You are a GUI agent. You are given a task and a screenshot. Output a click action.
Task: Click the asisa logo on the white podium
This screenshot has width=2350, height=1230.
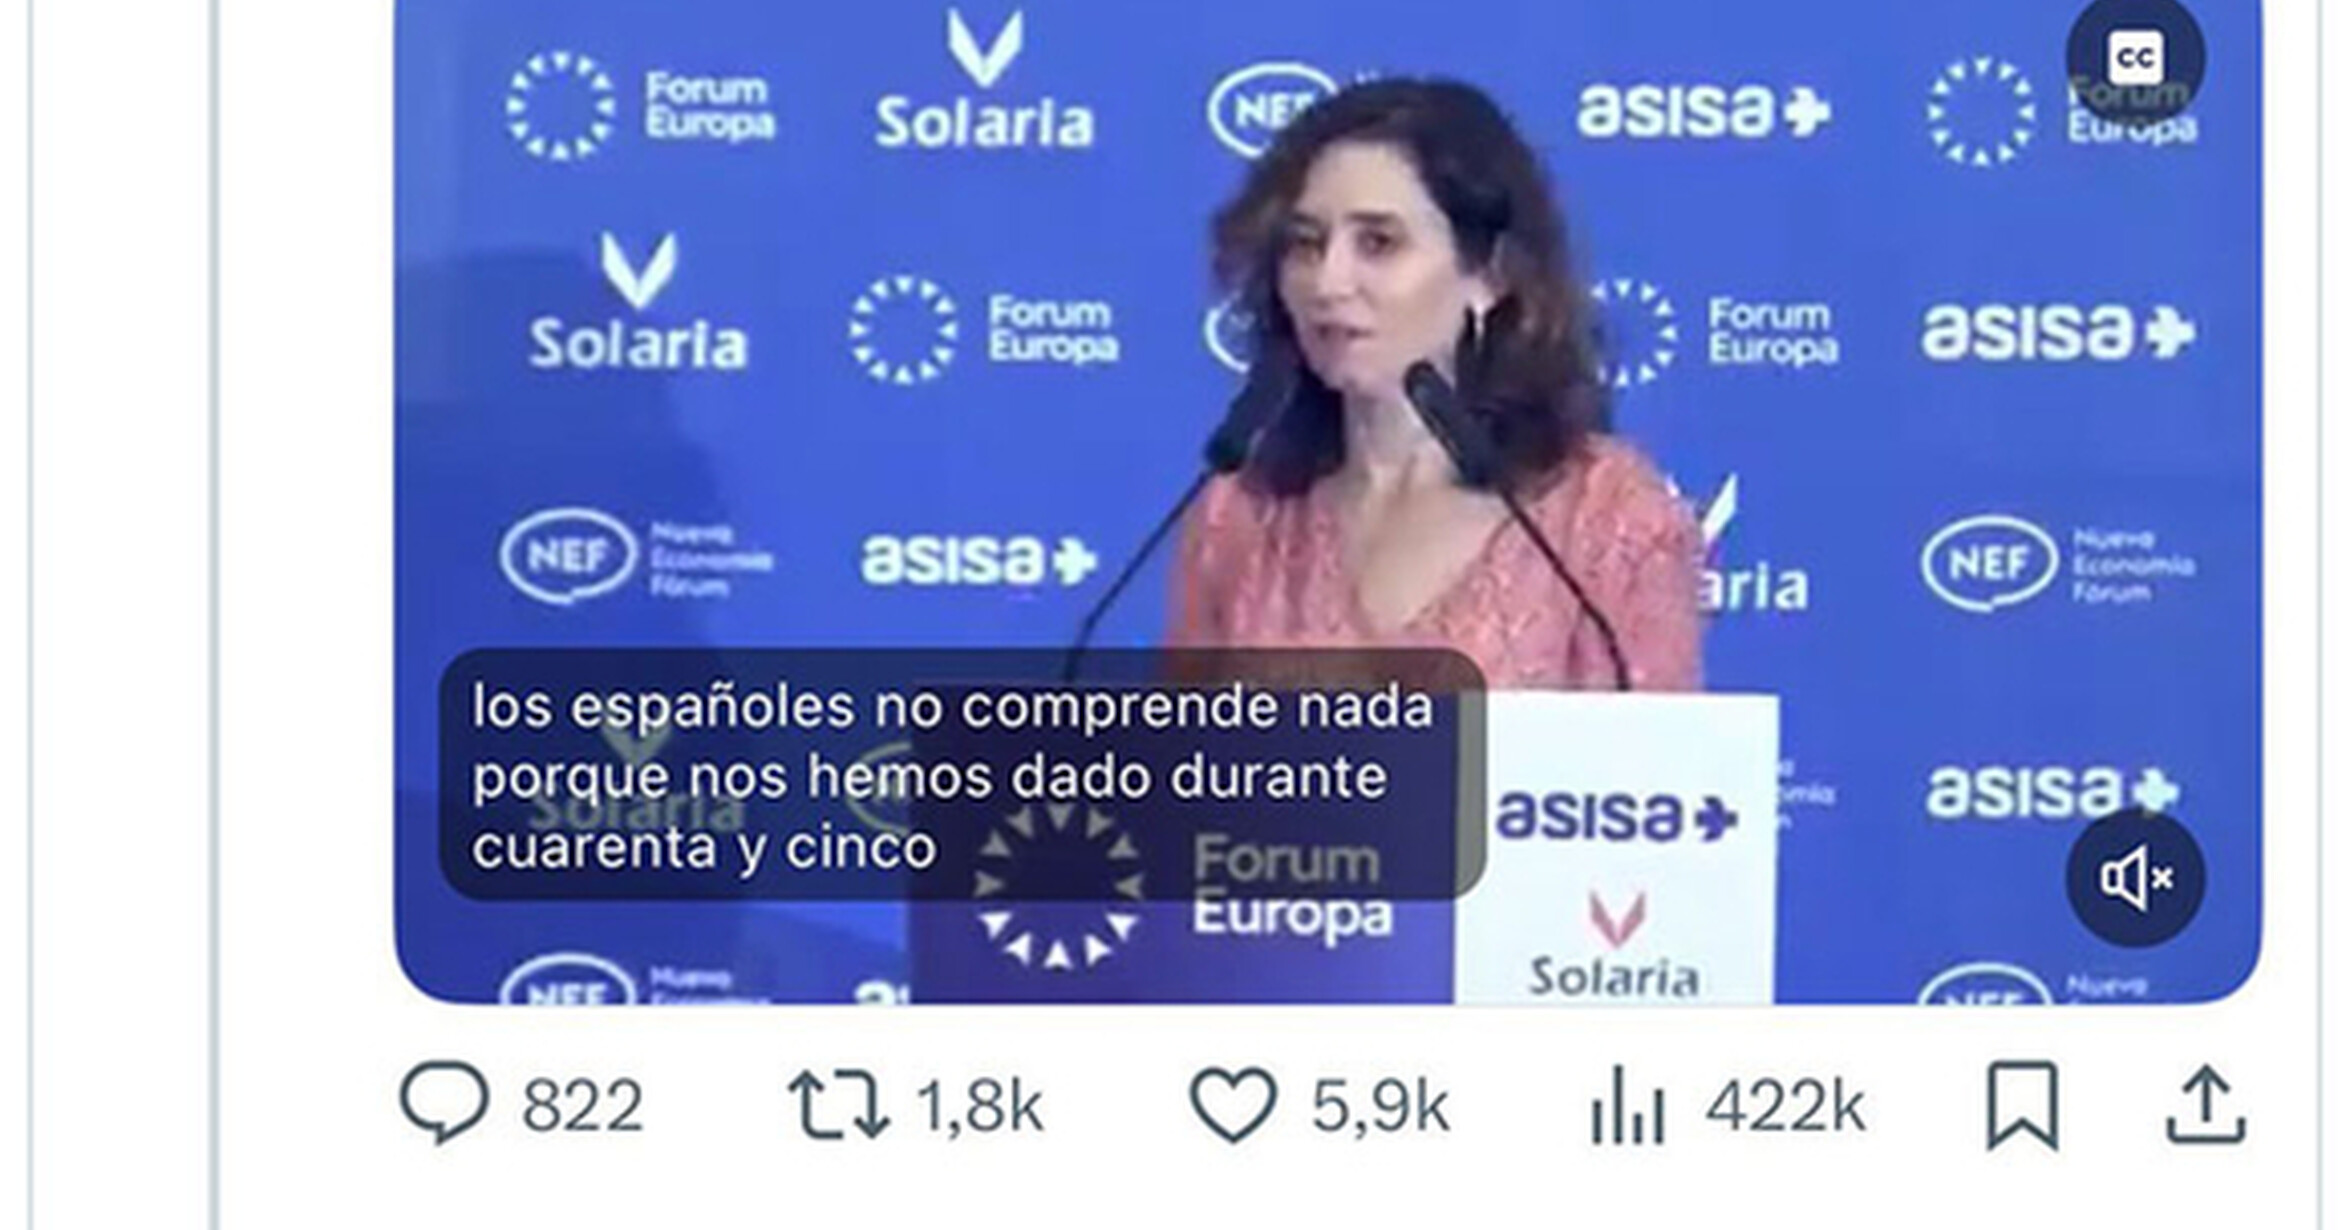click(1616, 815)
